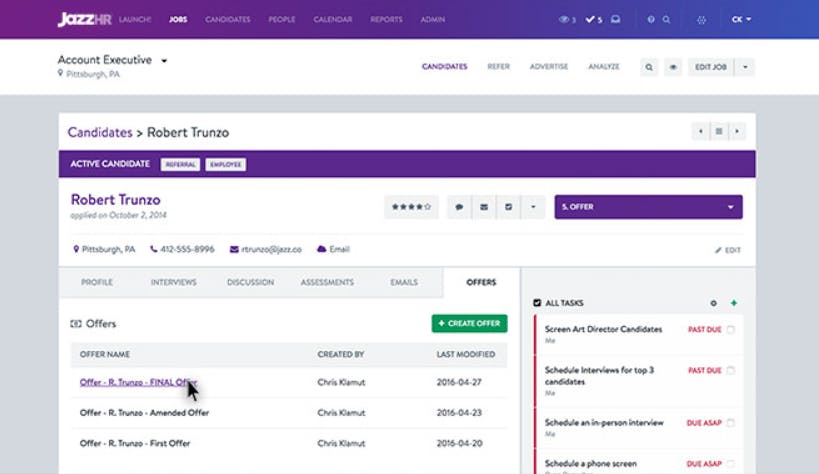Open the CANDIDATES top menu item
This screenshot has width=819, height=474.
click(x=228, y=19)
